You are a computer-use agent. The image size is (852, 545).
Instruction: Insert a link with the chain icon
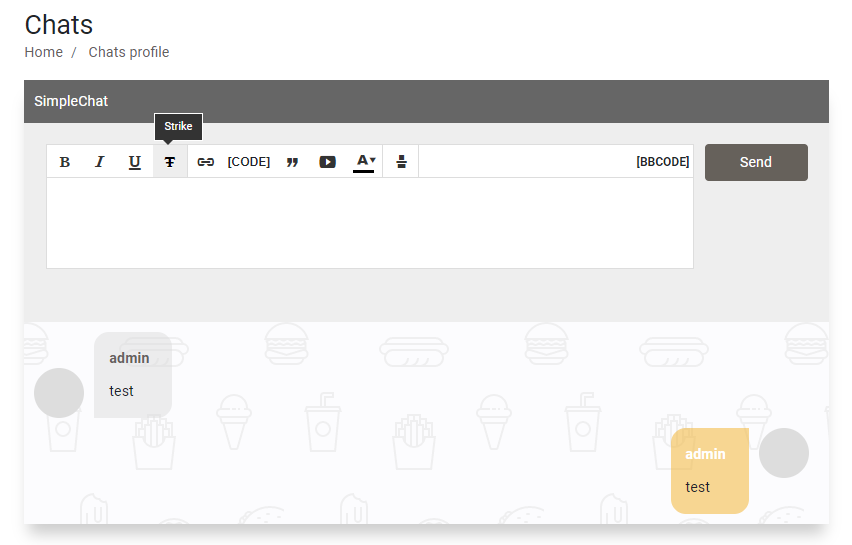[x=205, y=162]
